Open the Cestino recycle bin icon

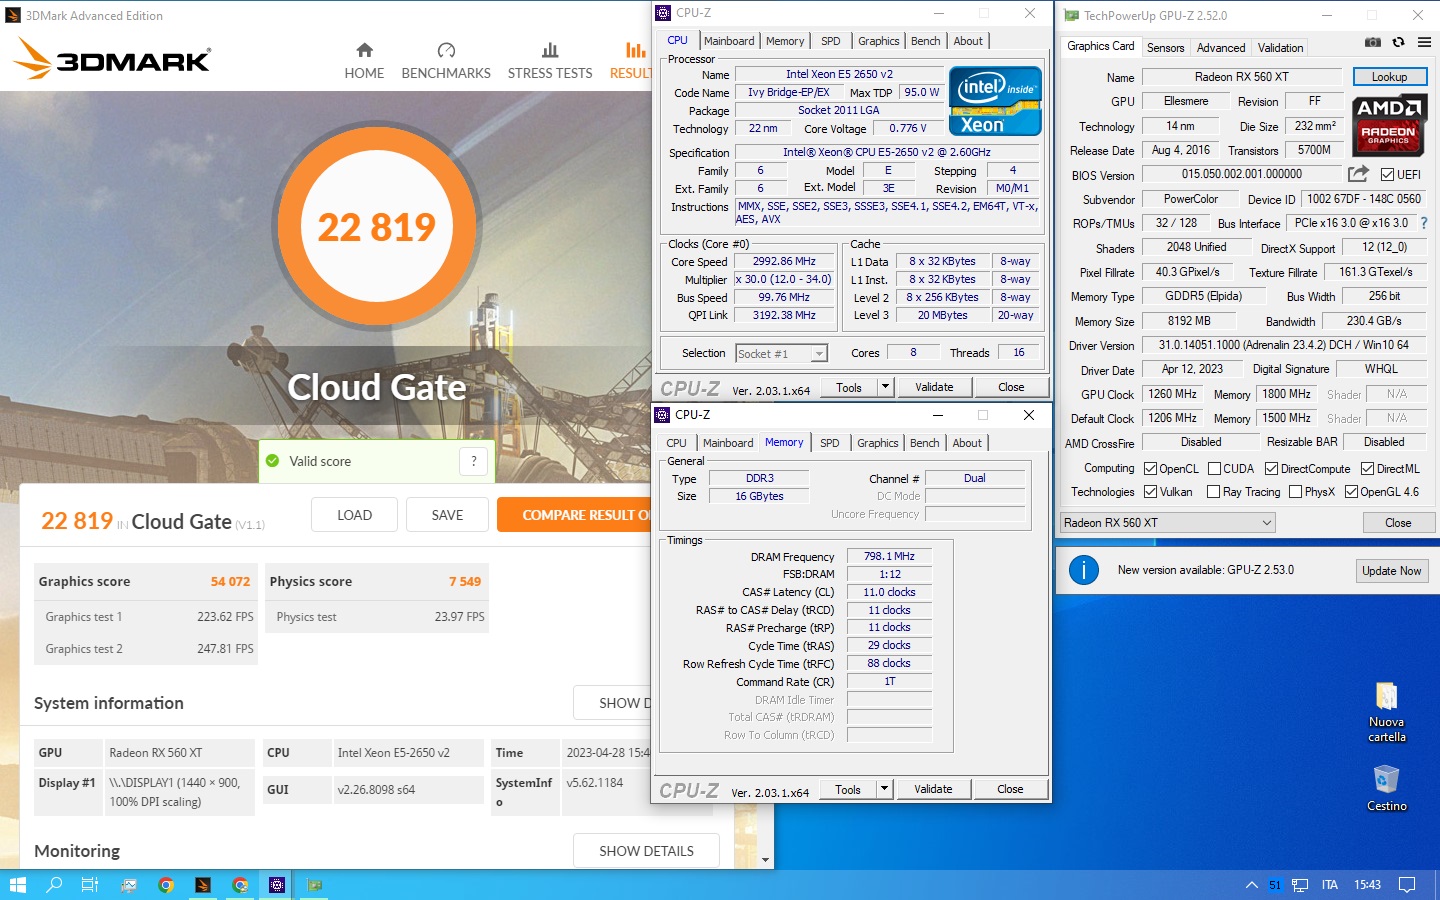[1386, 788]
